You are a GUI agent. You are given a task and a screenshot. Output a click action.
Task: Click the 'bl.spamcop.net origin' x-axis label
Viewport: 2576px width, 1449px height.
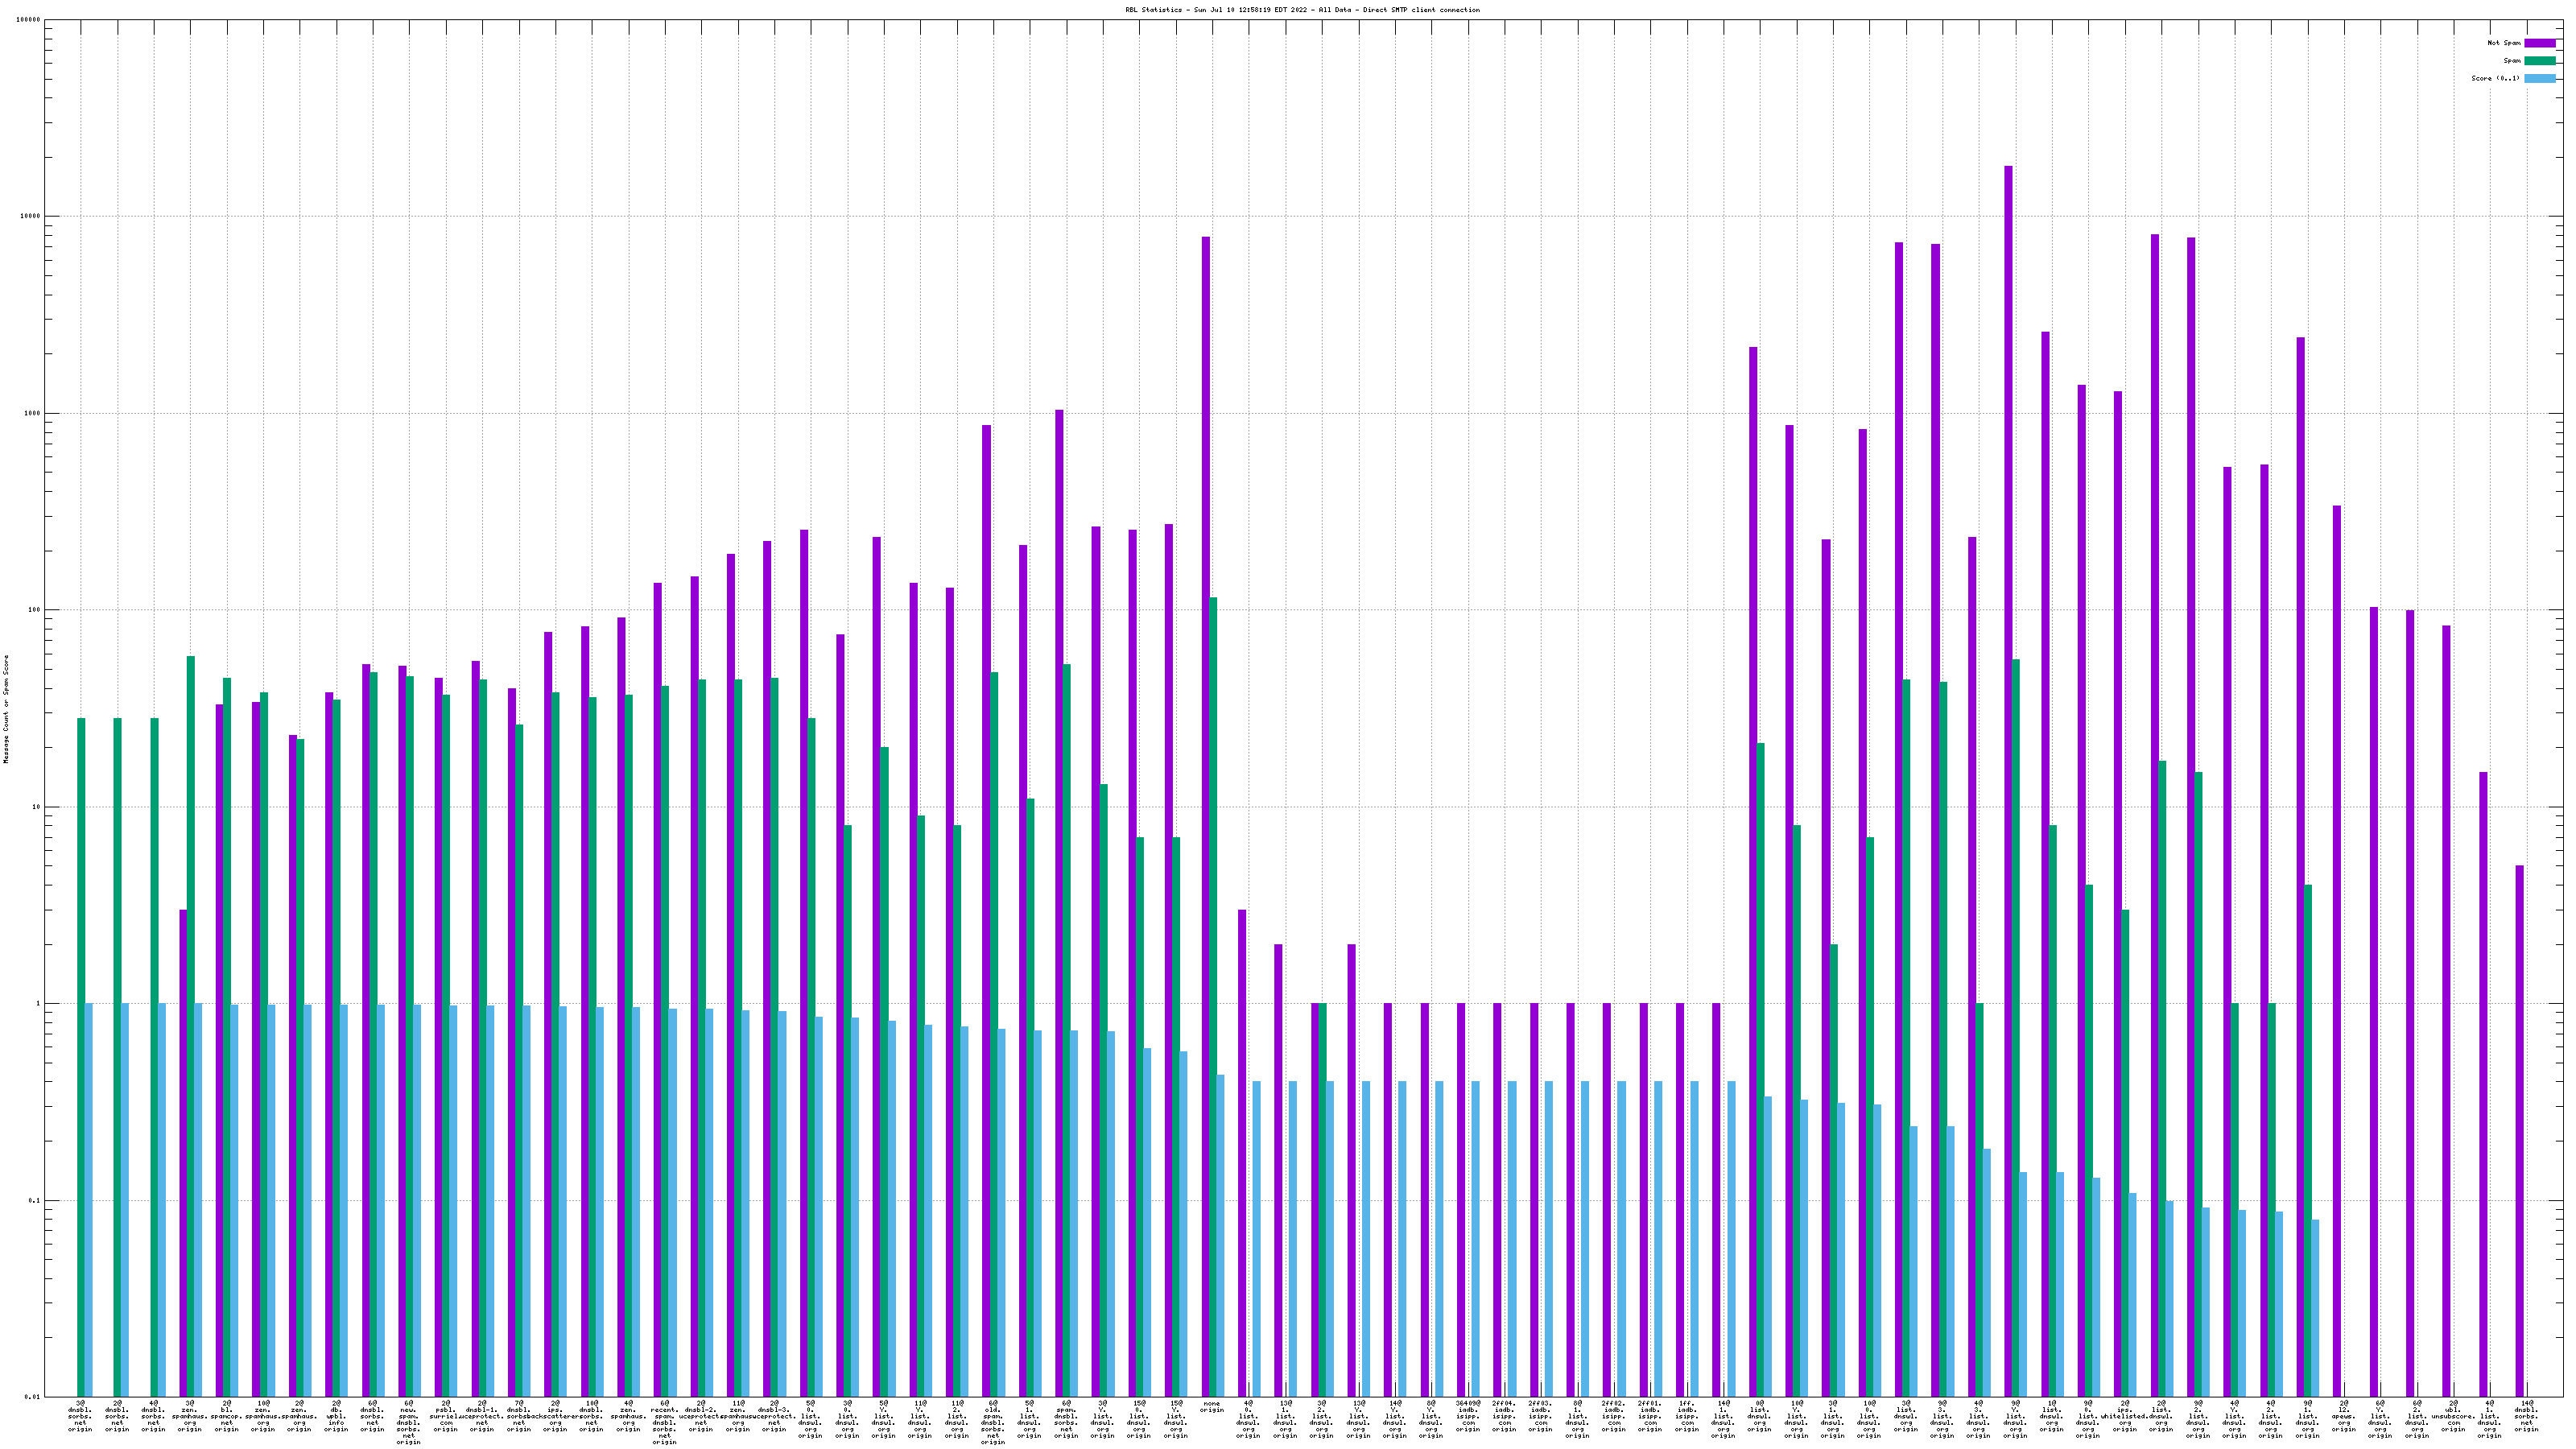[x=226, y=1416]
